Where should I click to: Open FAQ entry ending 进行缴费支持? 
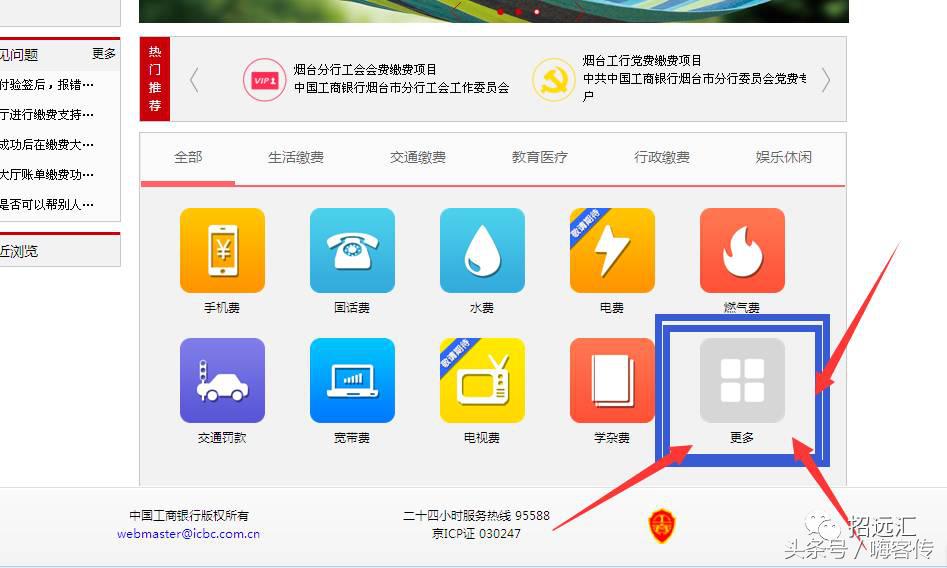coord(47,115)
